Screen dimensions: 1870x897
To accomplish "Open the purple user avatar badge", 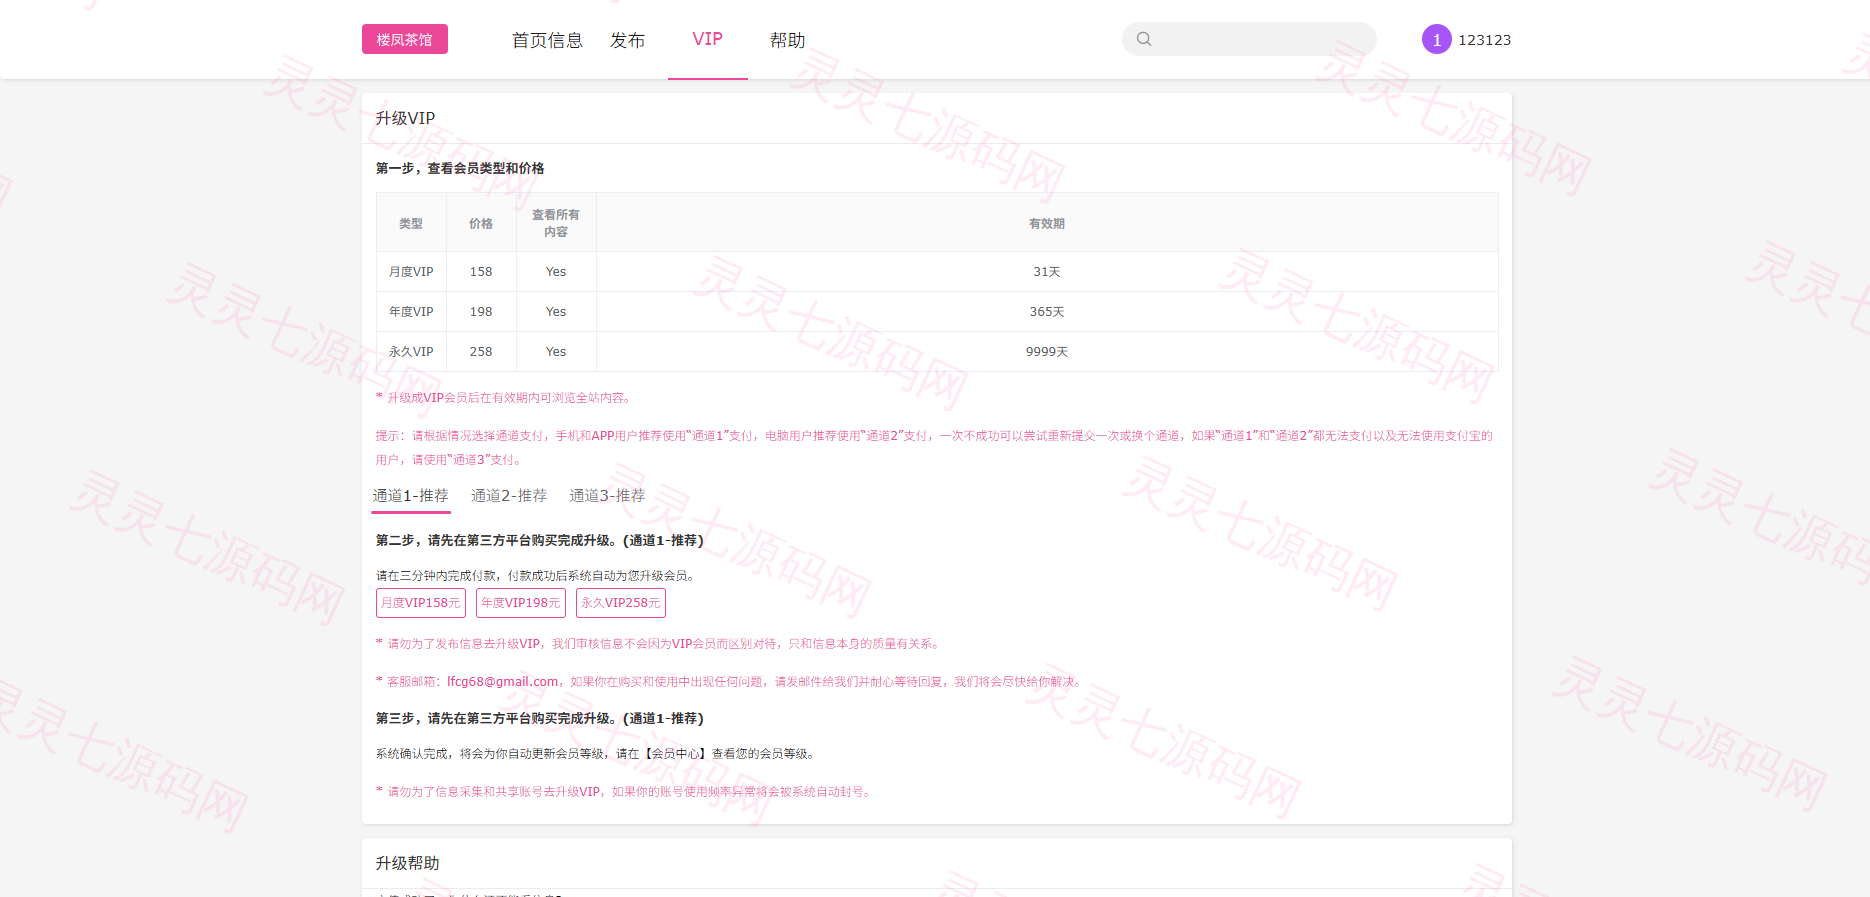I will point(1436,39).
